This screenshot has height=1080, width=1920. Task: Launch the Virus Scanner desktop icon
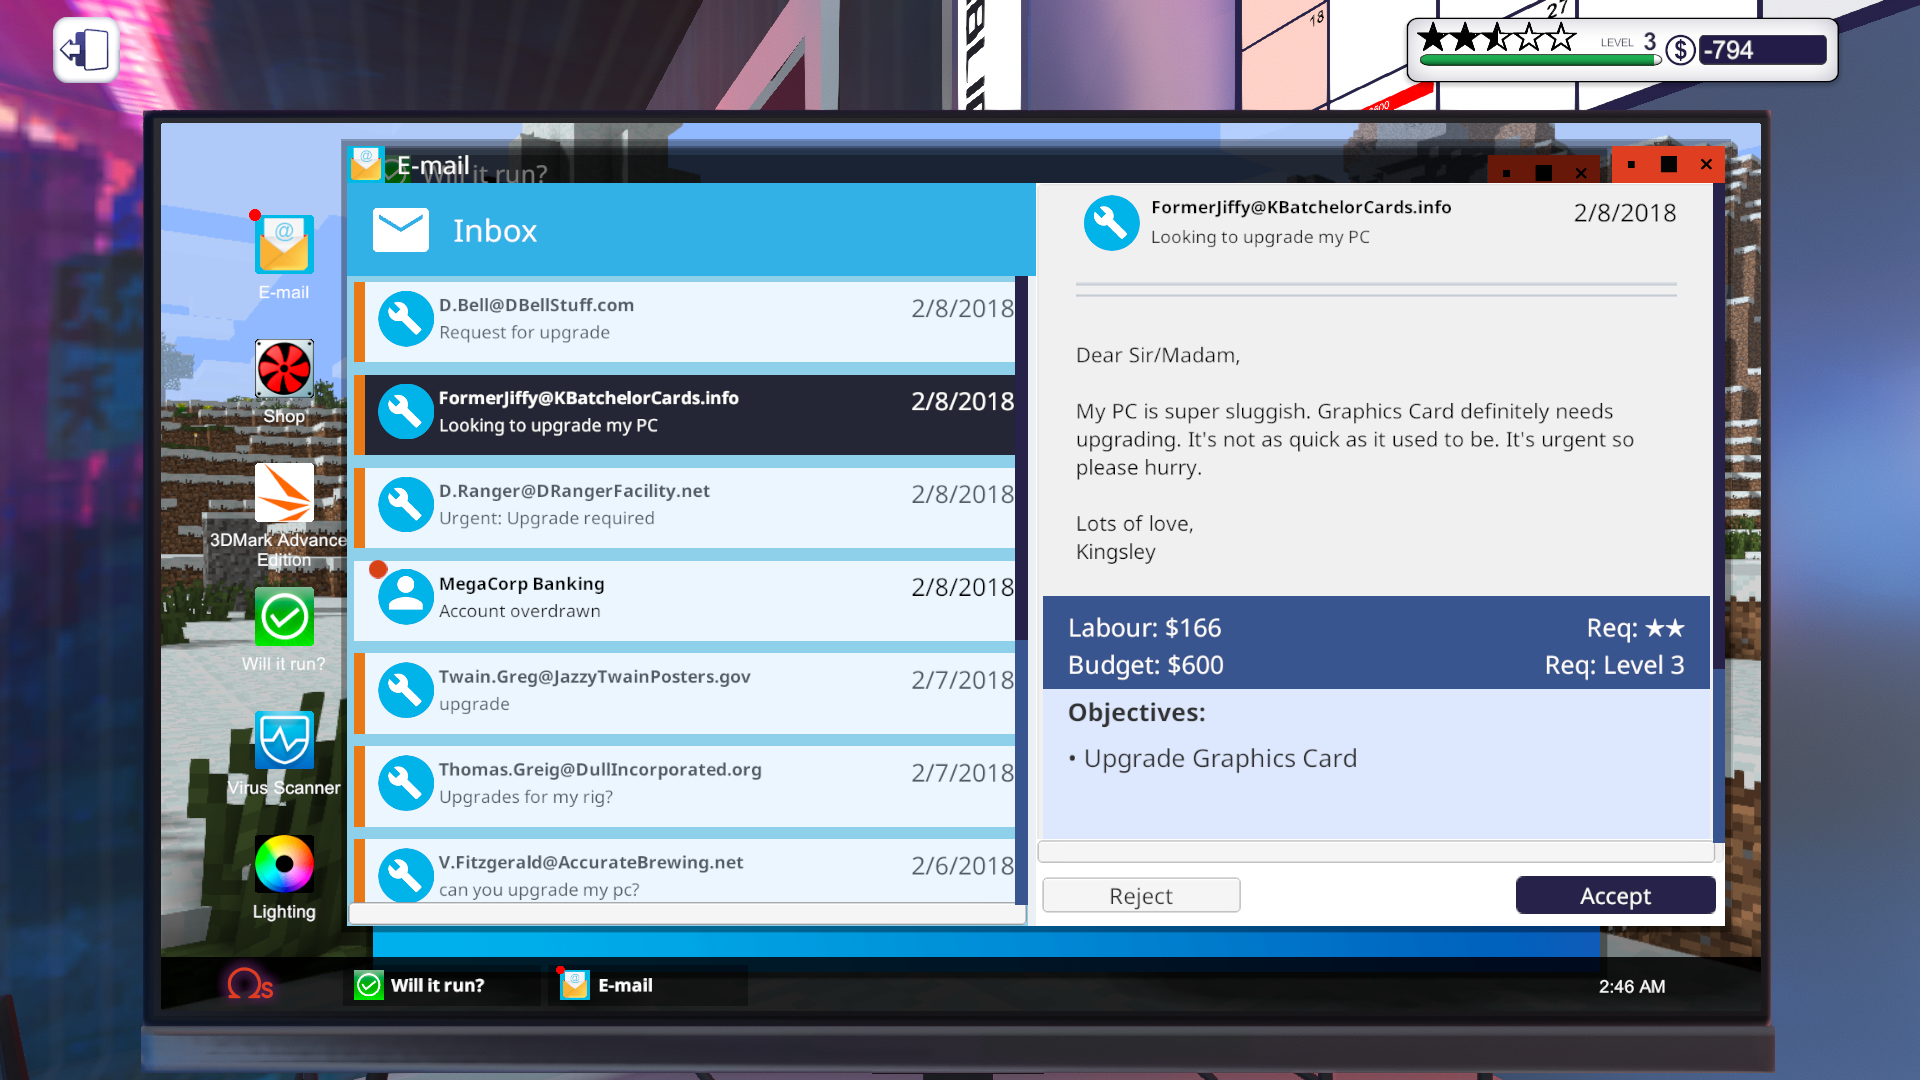(284, 740)
